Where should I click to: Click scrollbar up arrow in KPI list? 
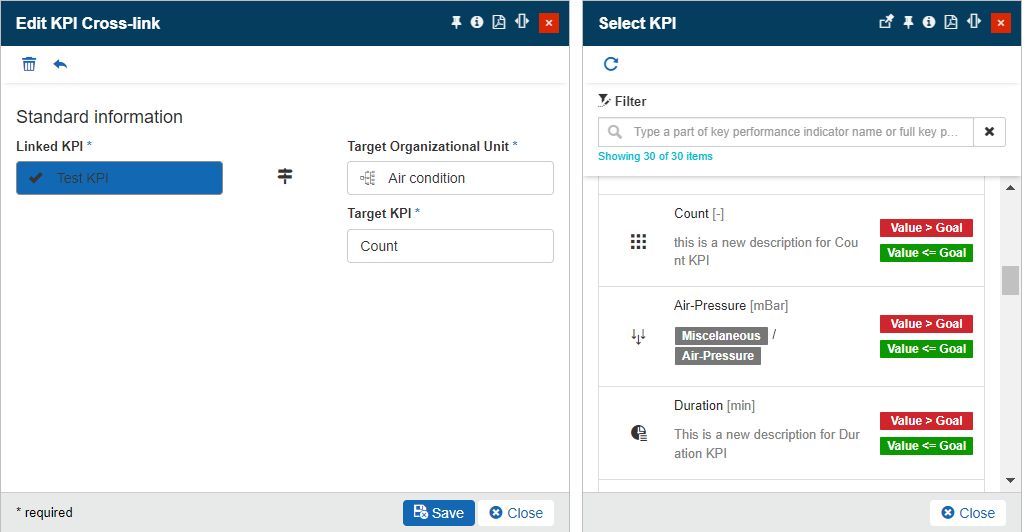(x=1010, y=188)
